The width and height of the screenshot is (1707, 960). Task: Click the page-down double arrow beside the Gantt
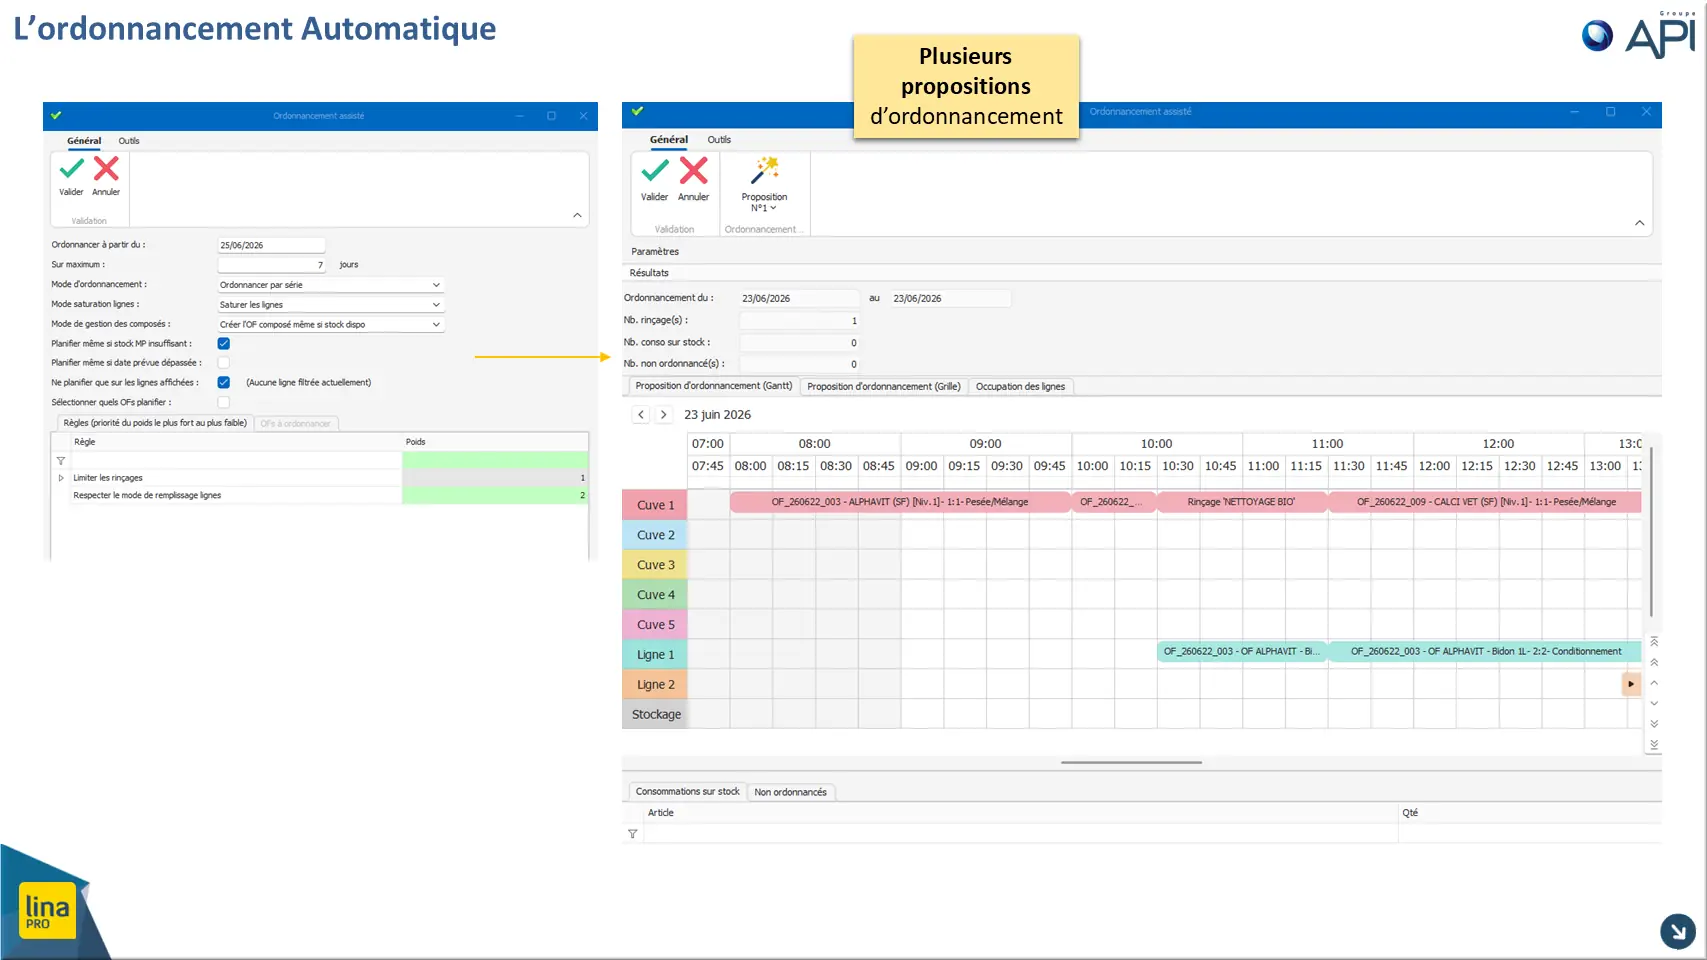[1654, 724]
